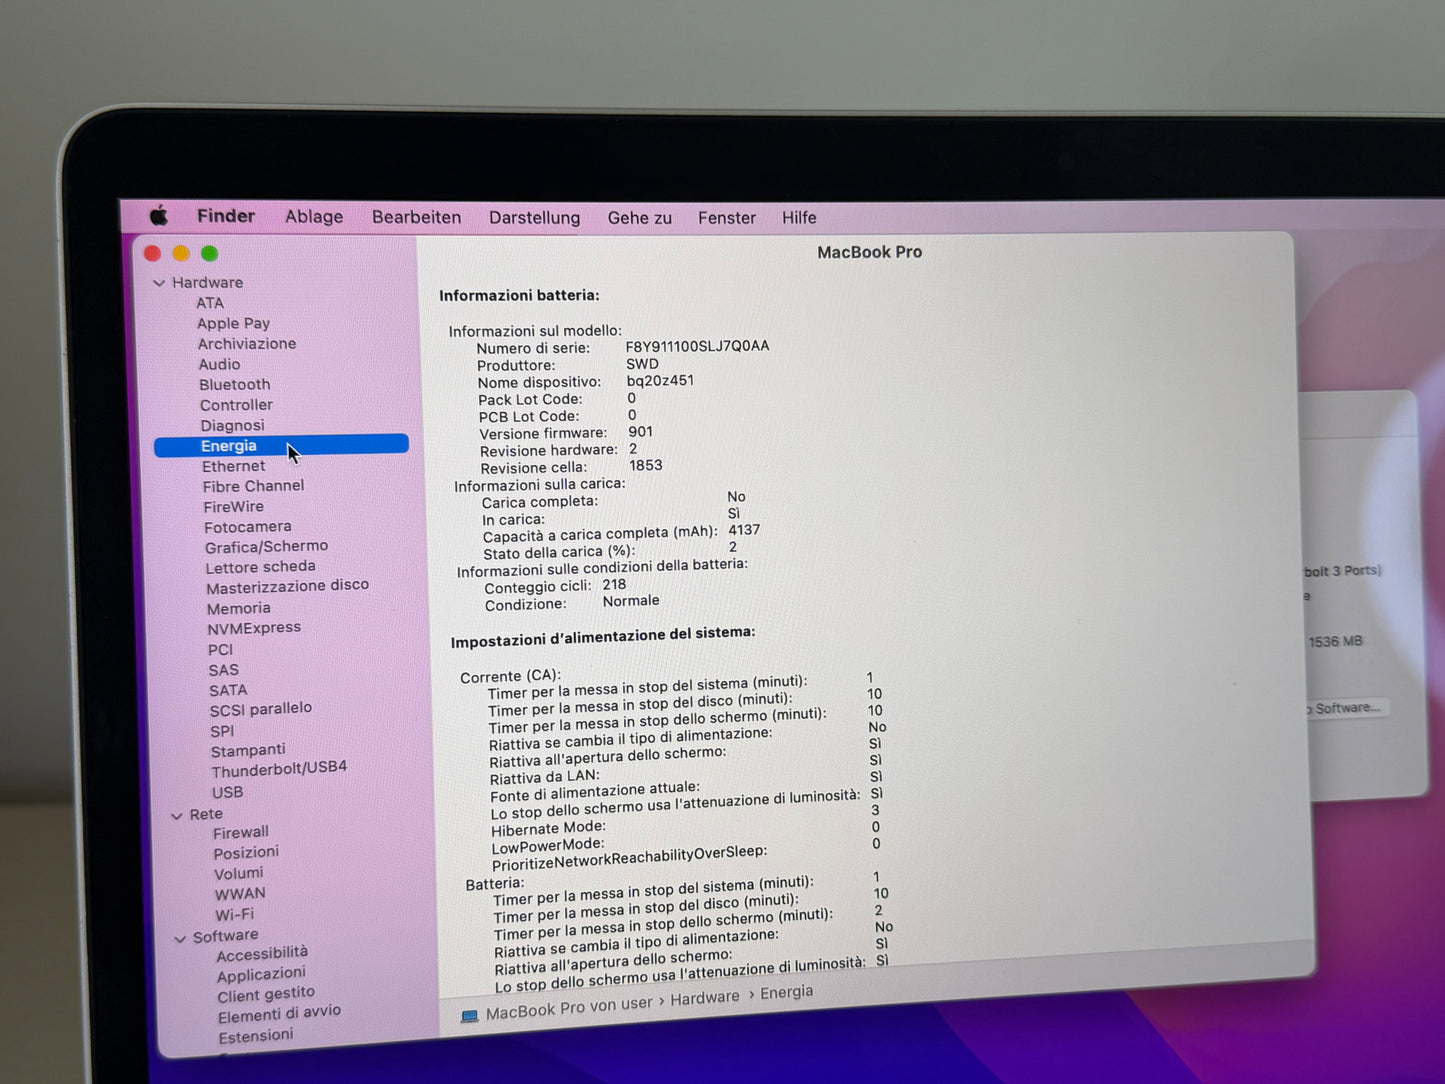1445x1084 pixels.
Task: Click the laptop icon in path bar
Action: [469, 1017]
